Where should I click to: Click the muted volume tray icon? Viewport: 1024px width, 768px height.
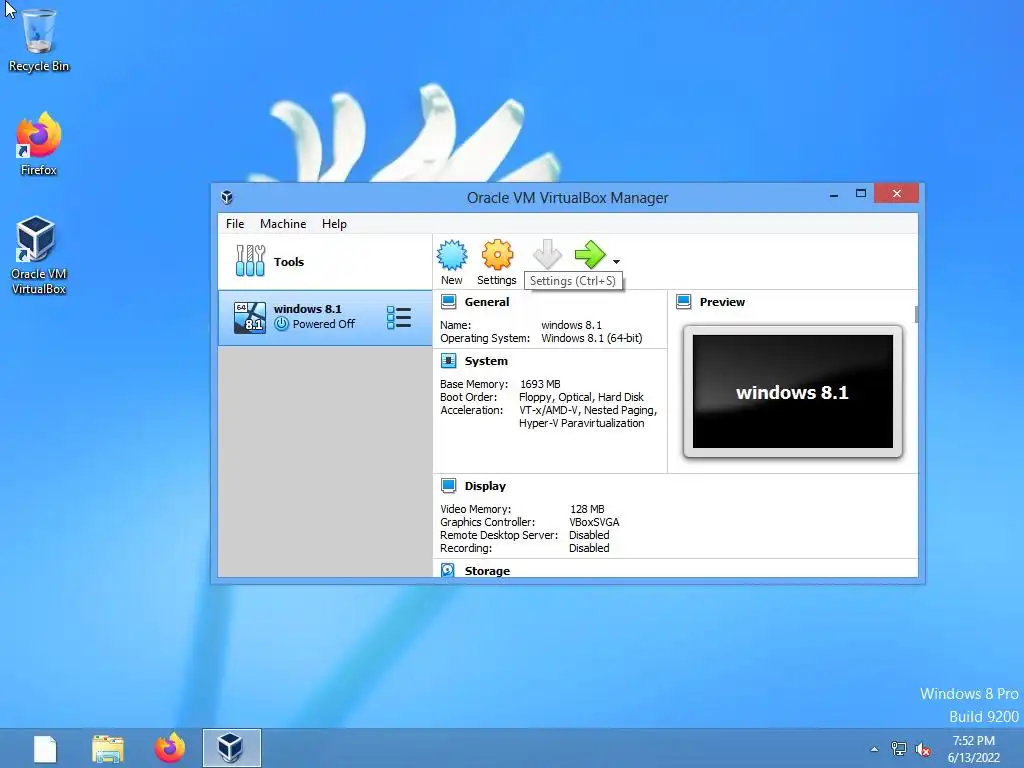click(x=923, y=749)
